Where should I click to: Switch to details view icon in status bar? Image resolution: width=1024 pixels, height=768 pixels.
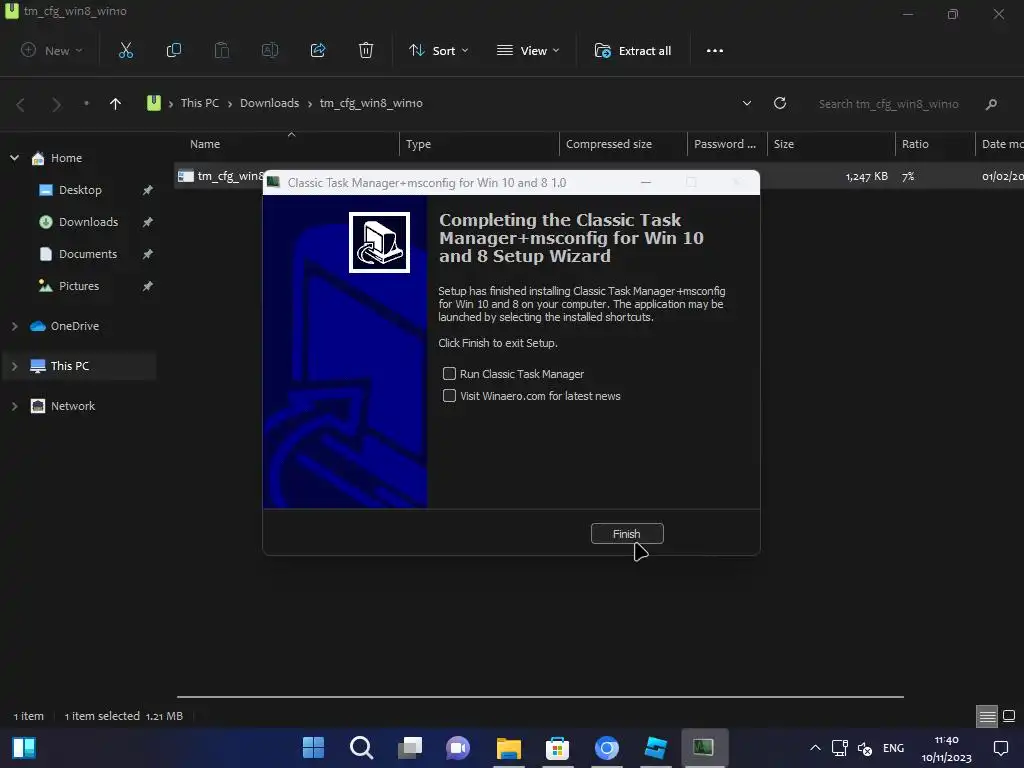tap(987, 716)
